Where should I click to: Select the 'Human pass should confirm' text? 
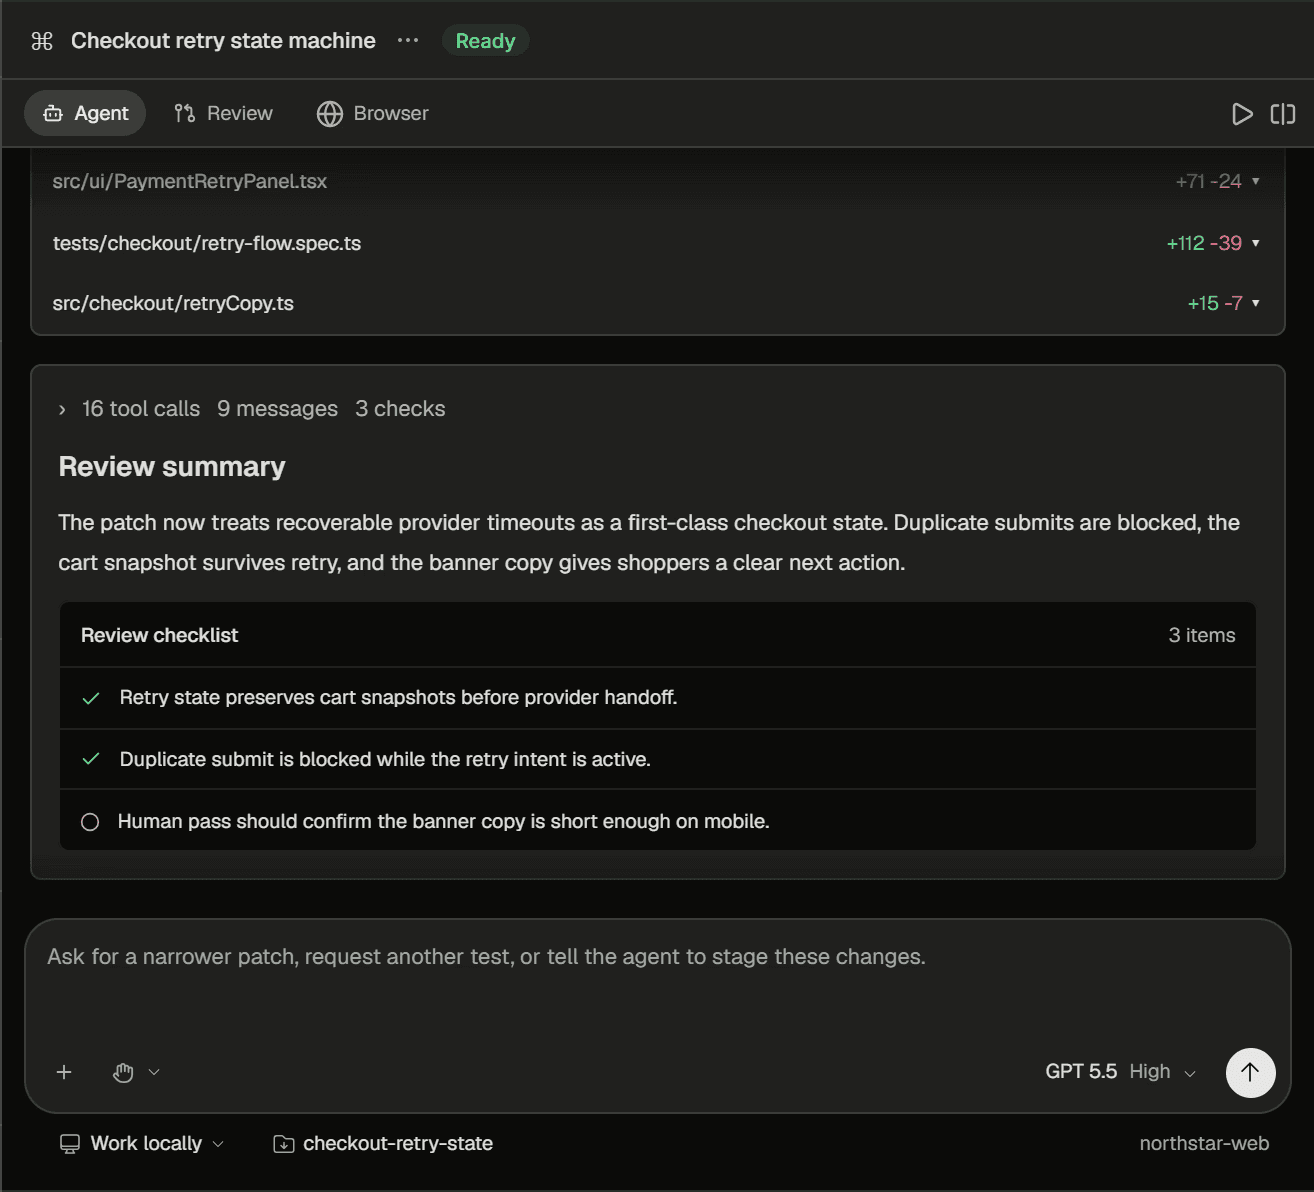pyautogui.click(x=443, y=821)
